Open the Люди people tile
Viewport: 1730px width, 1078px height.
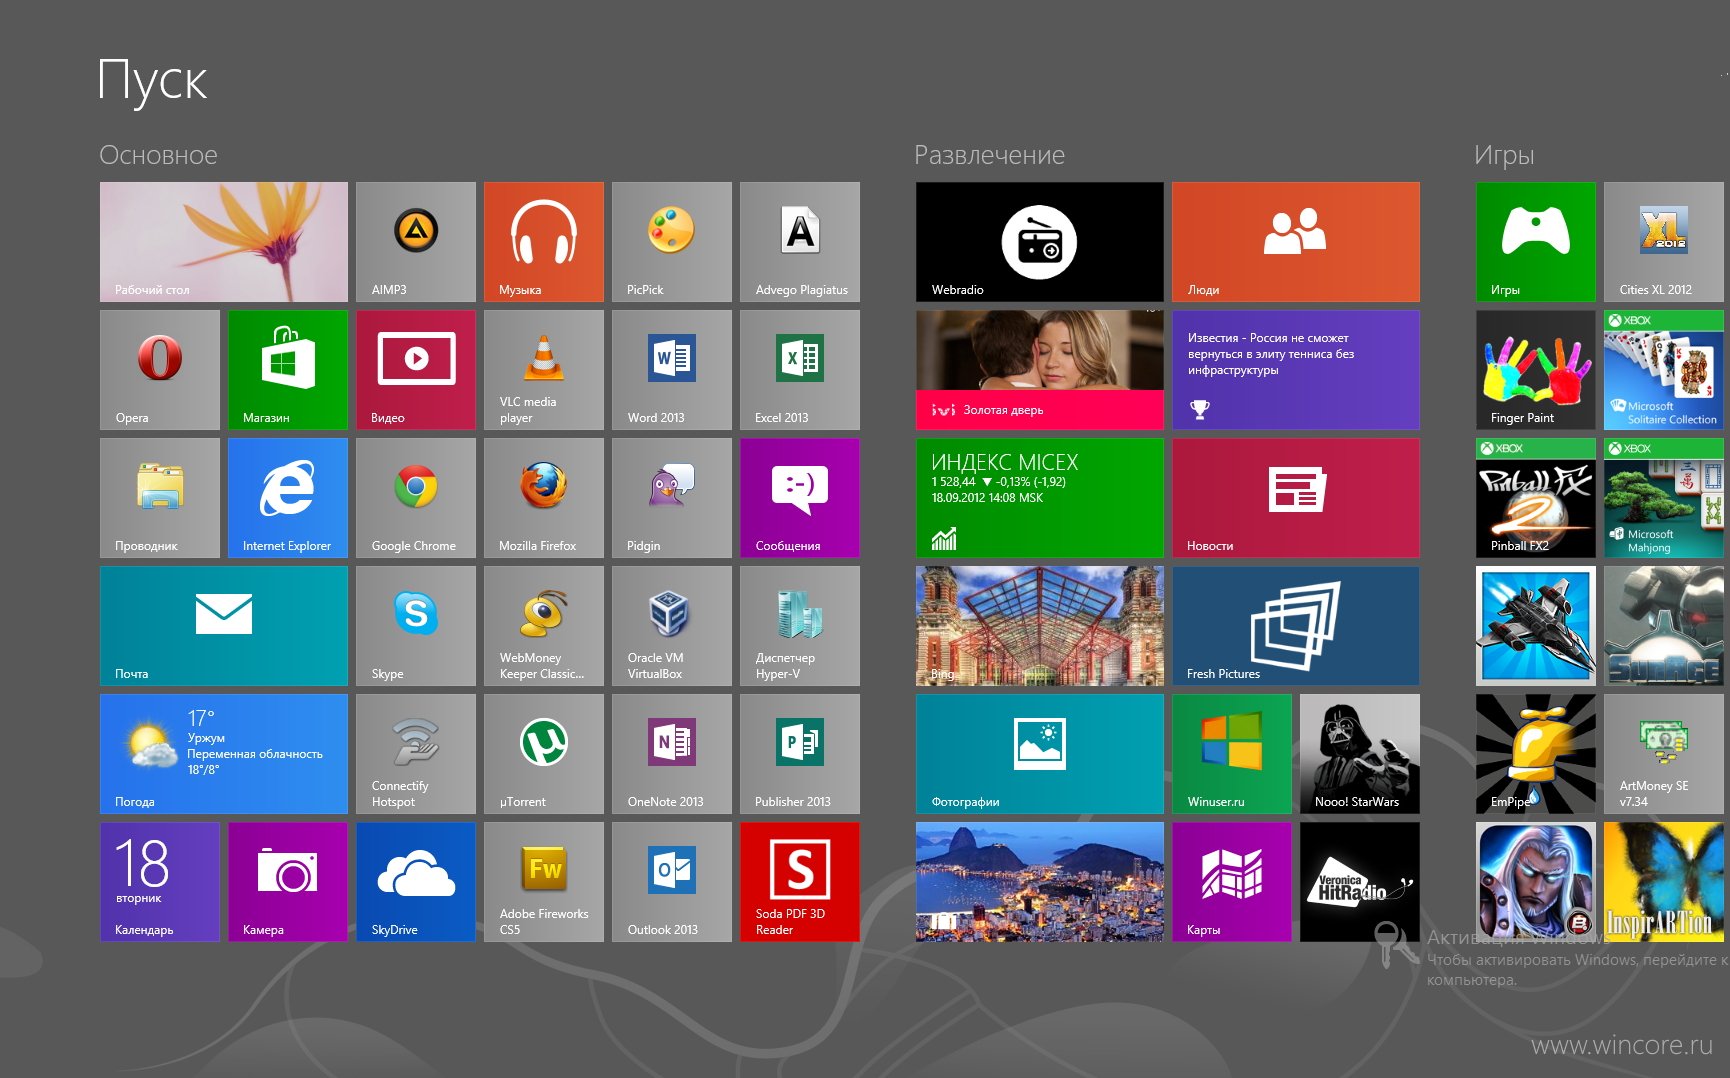coord(1296,242)
